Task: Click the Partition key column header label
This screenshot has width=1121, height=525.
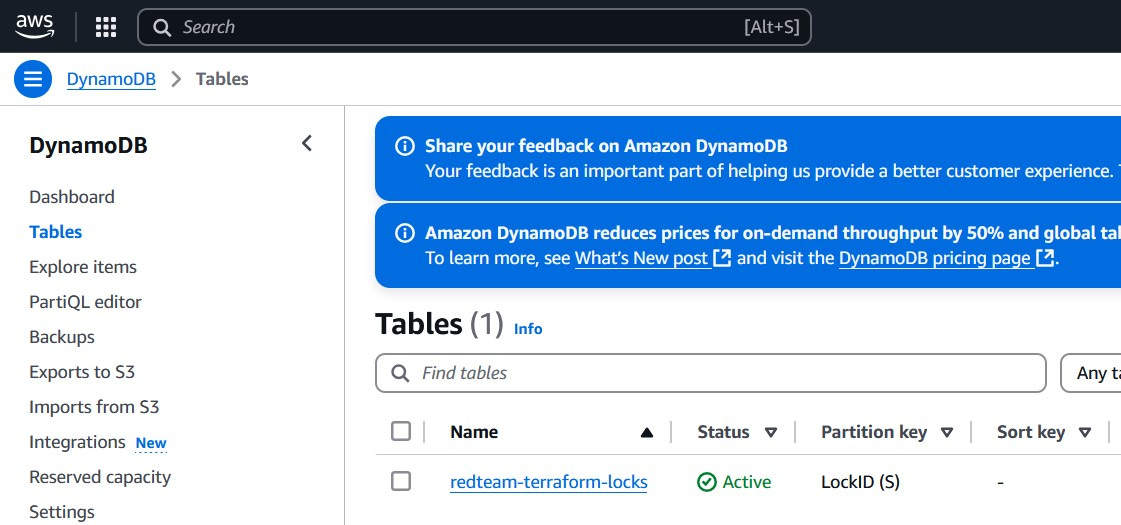Action: click(874, 432)
